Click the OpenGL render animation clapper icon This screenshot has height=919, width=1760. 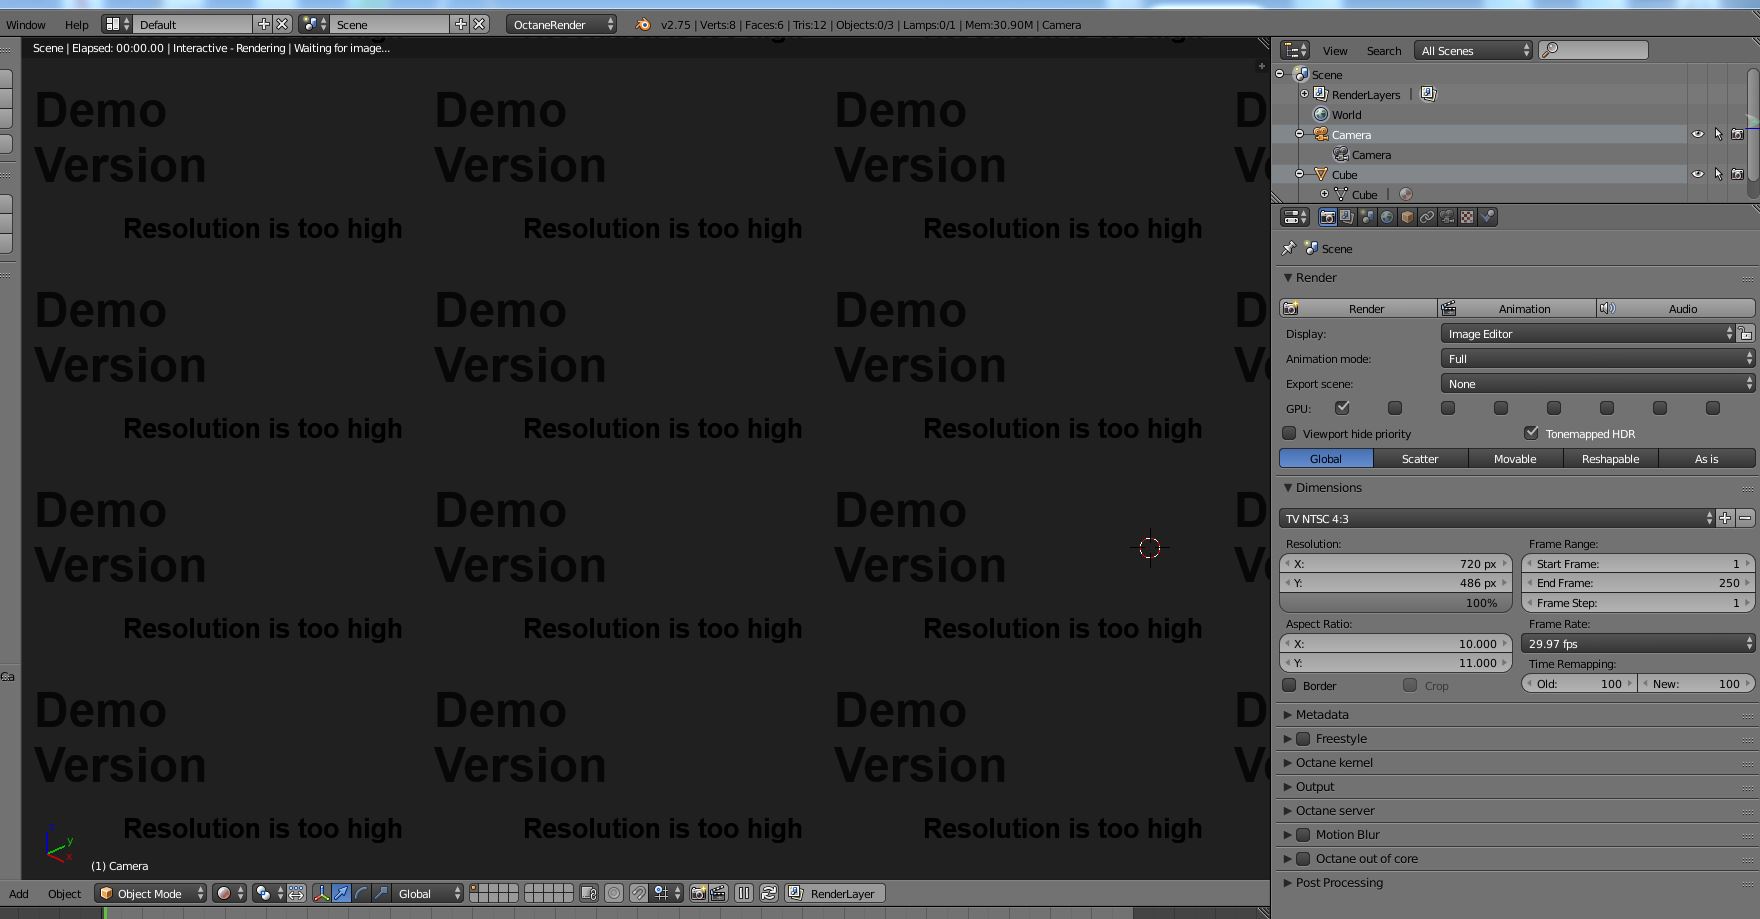pos(718,893)
